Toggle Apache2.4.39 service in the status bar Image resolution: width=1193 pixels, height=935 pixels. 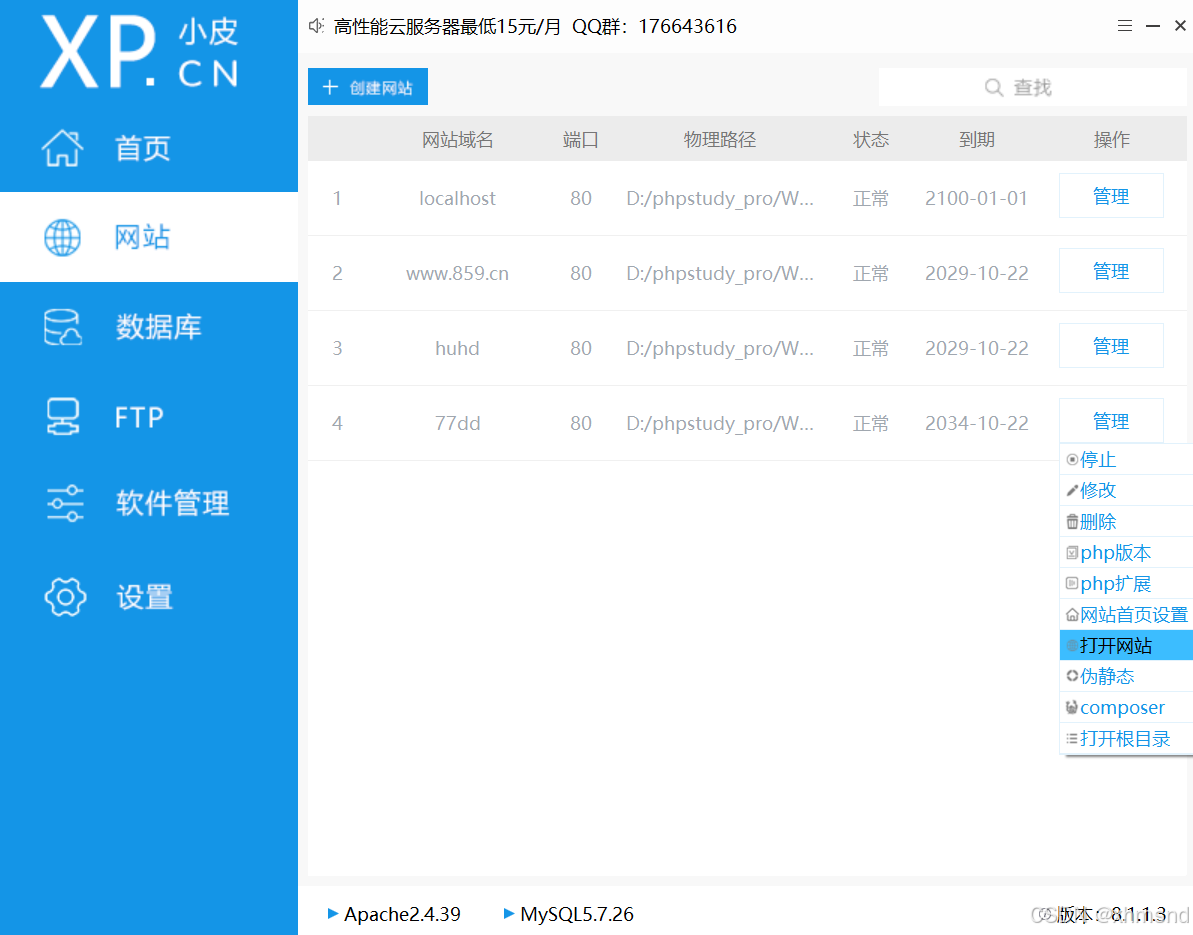pos(394,914)
